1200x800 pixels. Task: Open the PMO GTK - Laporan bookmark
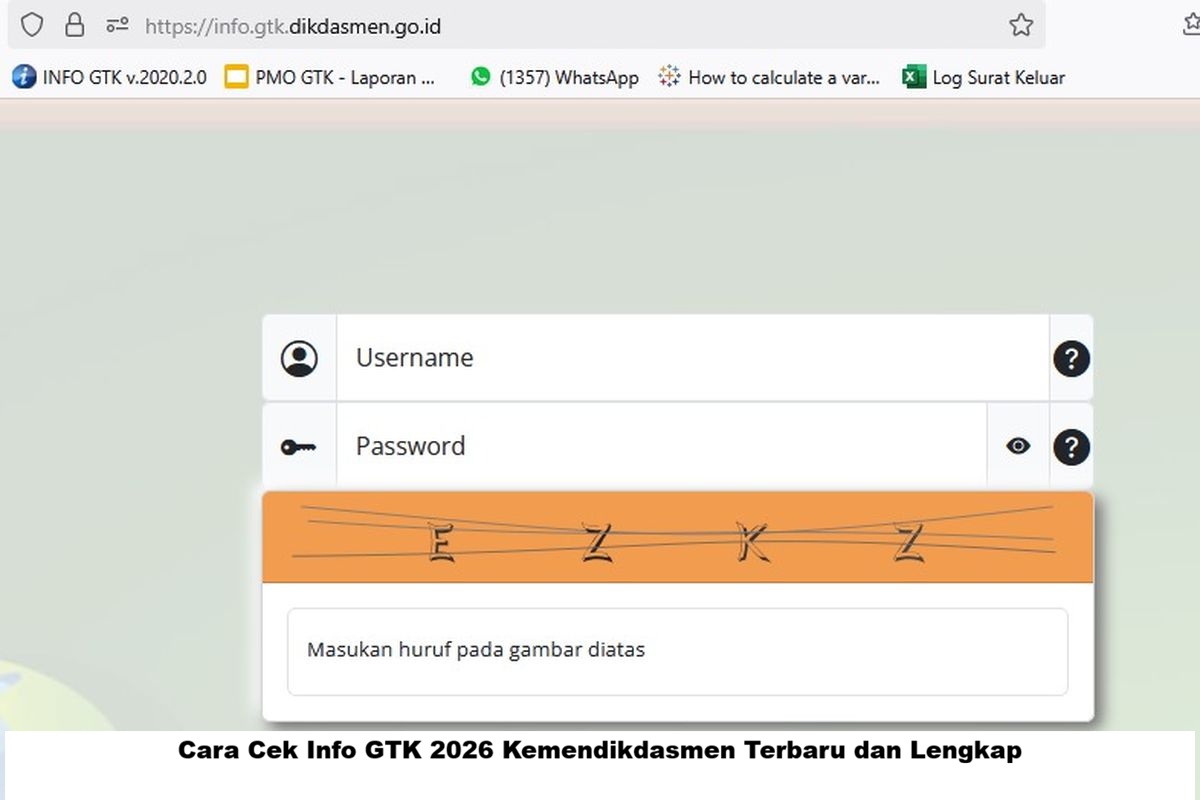331,77
